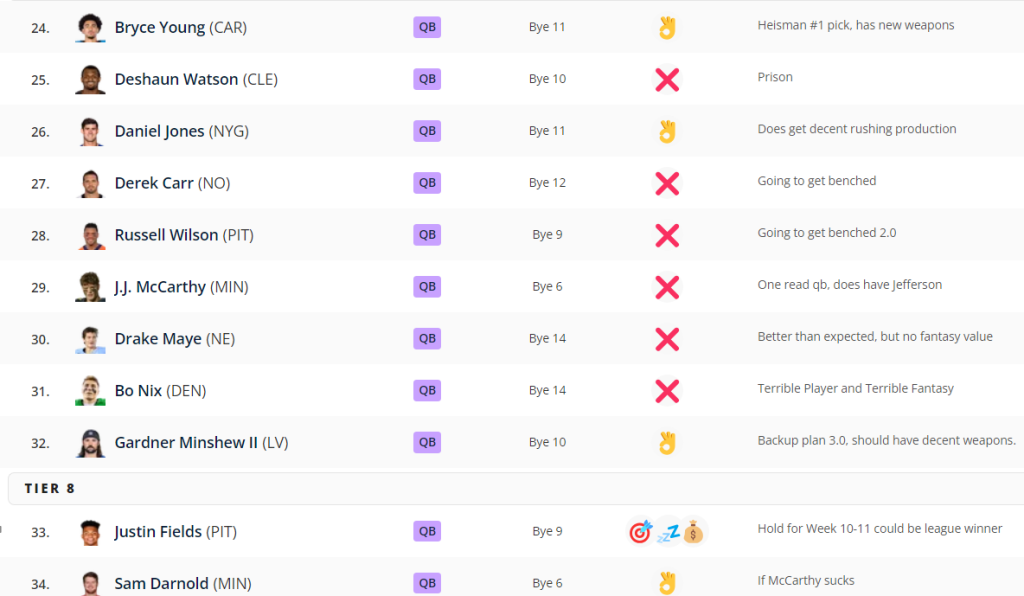1024x596 pixels.
Task: Select the Bye 14 cell for Drake Maye
Action: 547,338
